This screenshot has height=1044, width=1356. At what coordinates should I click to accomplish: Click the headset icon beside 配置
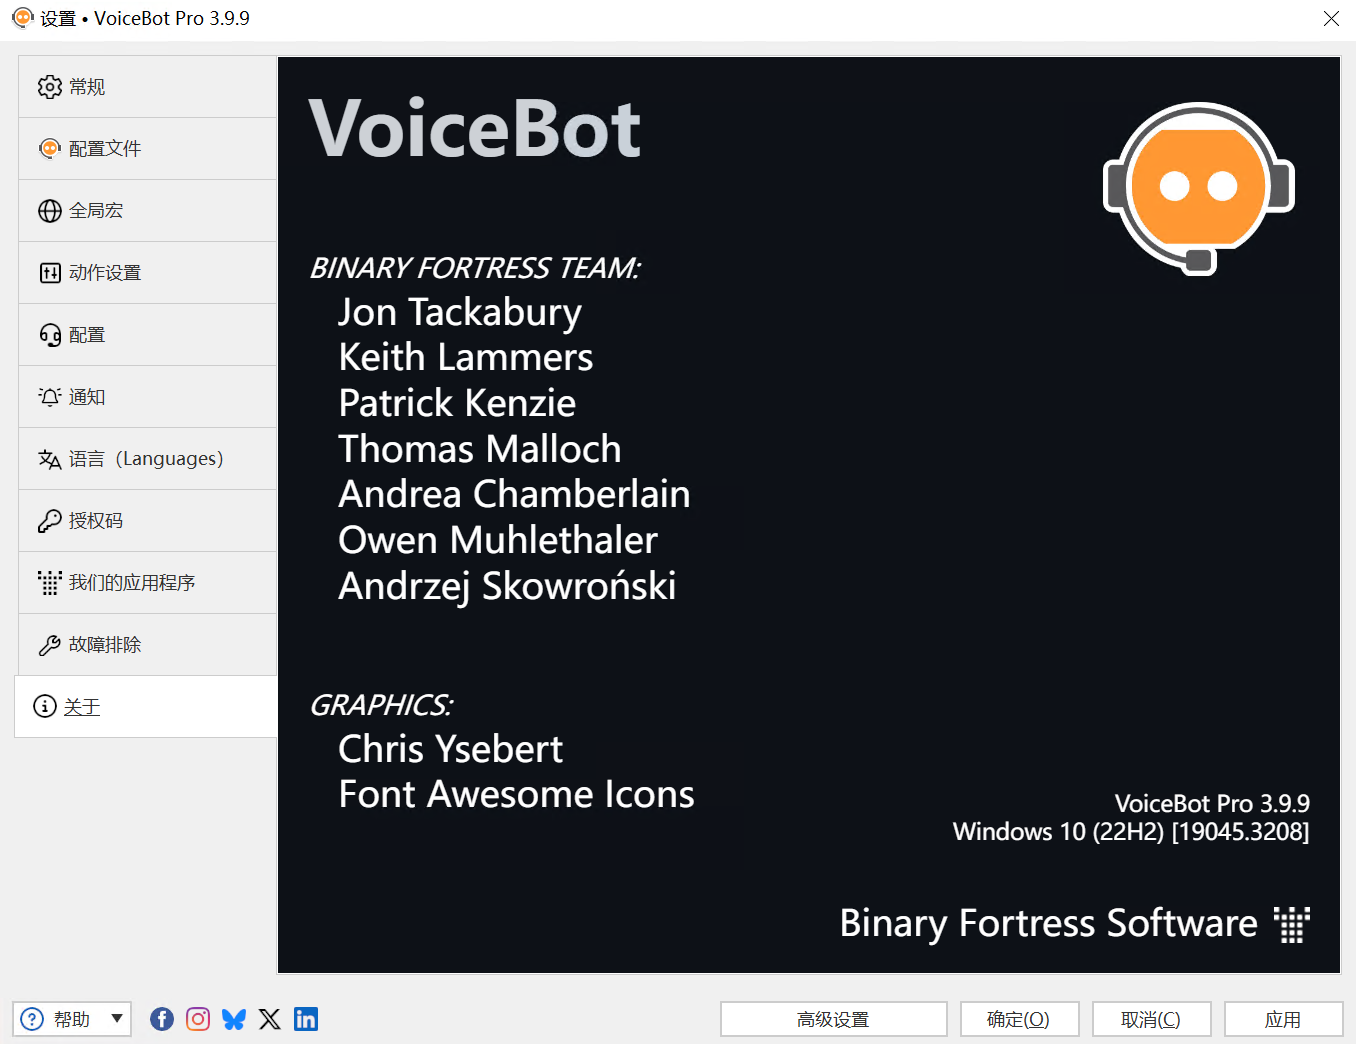point(50,335)
